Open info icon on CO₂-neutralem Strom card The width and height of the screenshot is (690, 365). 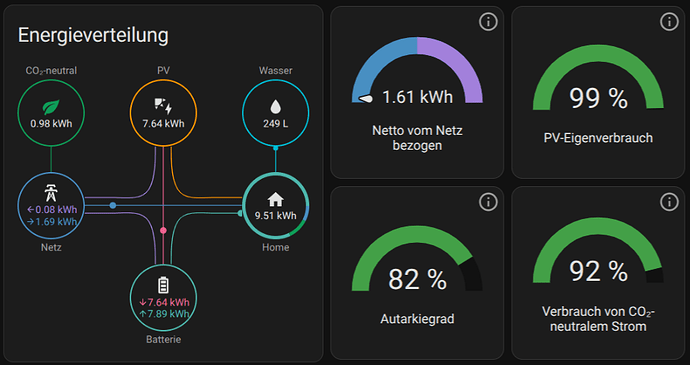pos(669,202)
